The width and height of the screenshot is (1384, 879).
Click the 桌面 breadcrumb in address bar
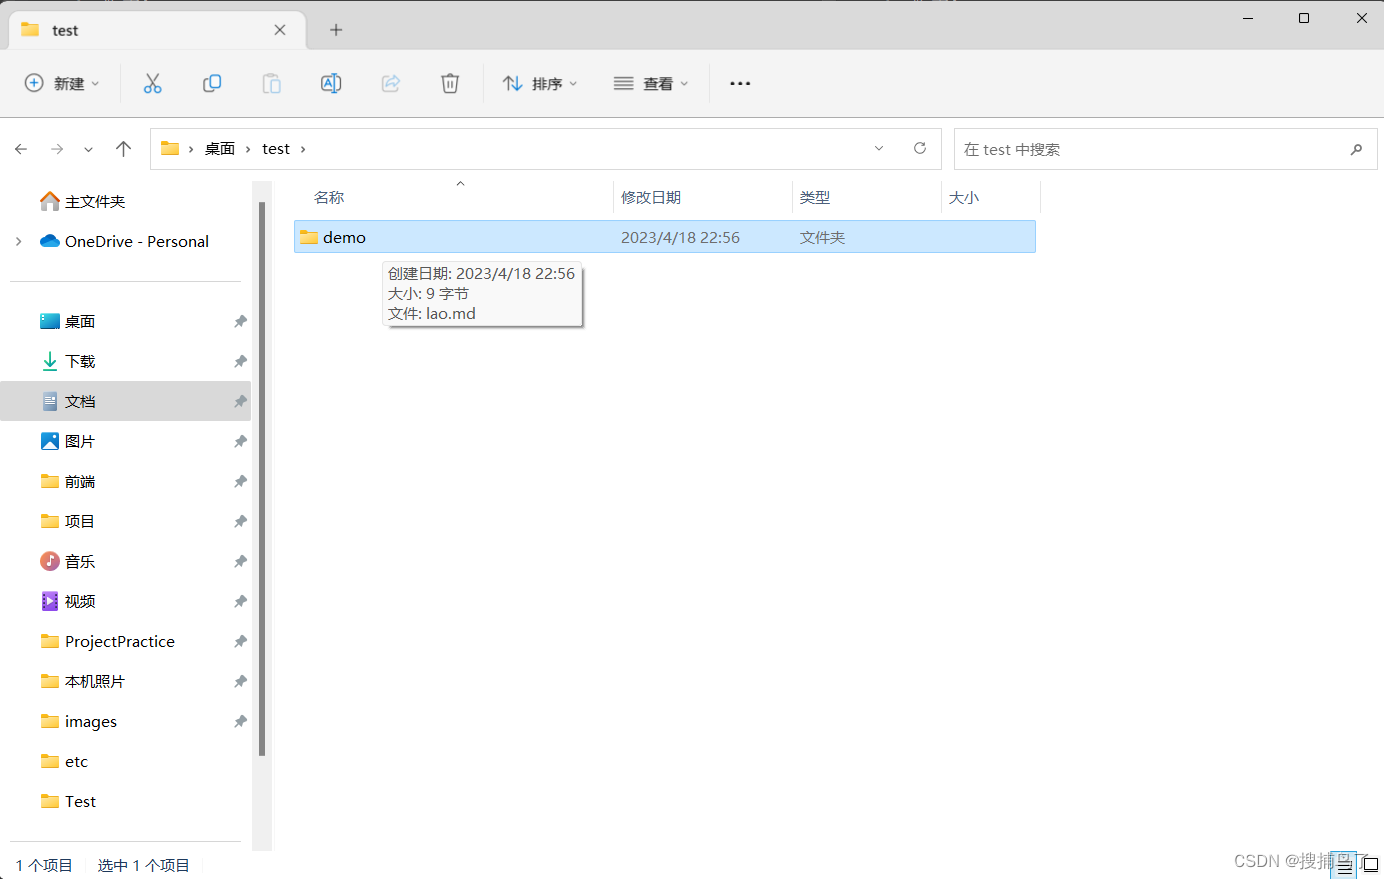(x=220, y=149)
